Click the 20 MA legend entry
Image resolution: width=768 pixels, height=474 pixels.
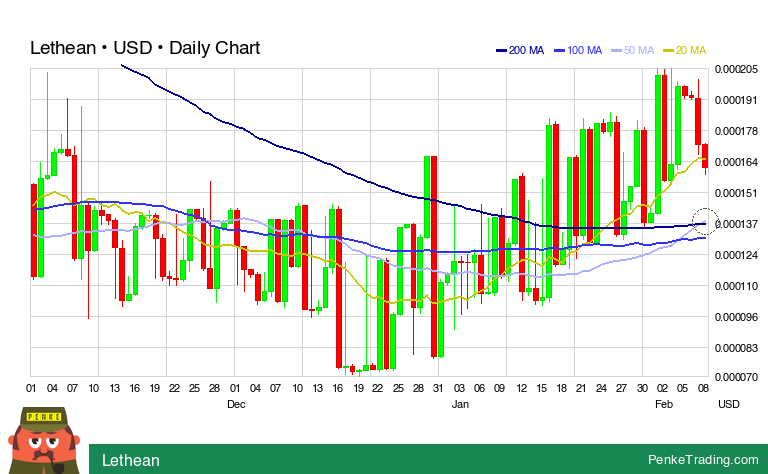point(685,50)
